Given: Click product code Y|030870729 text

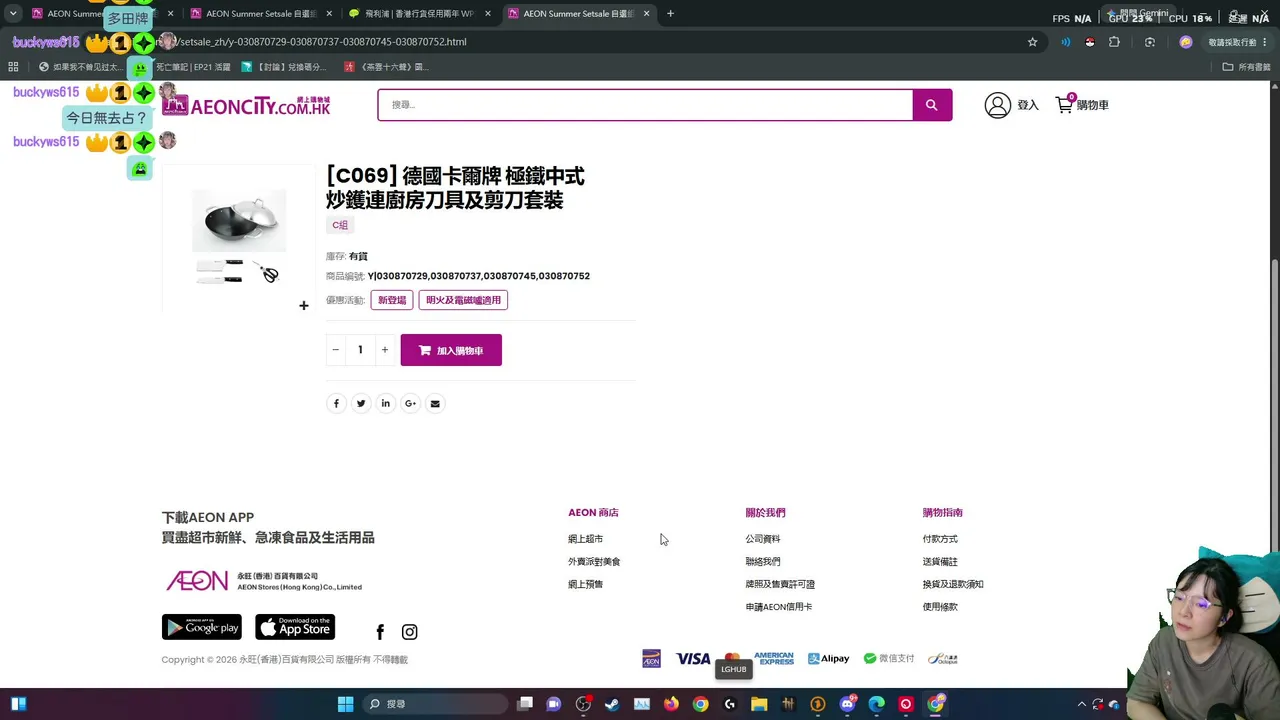Looking at the screenshot, I should [x=479, y=276].
